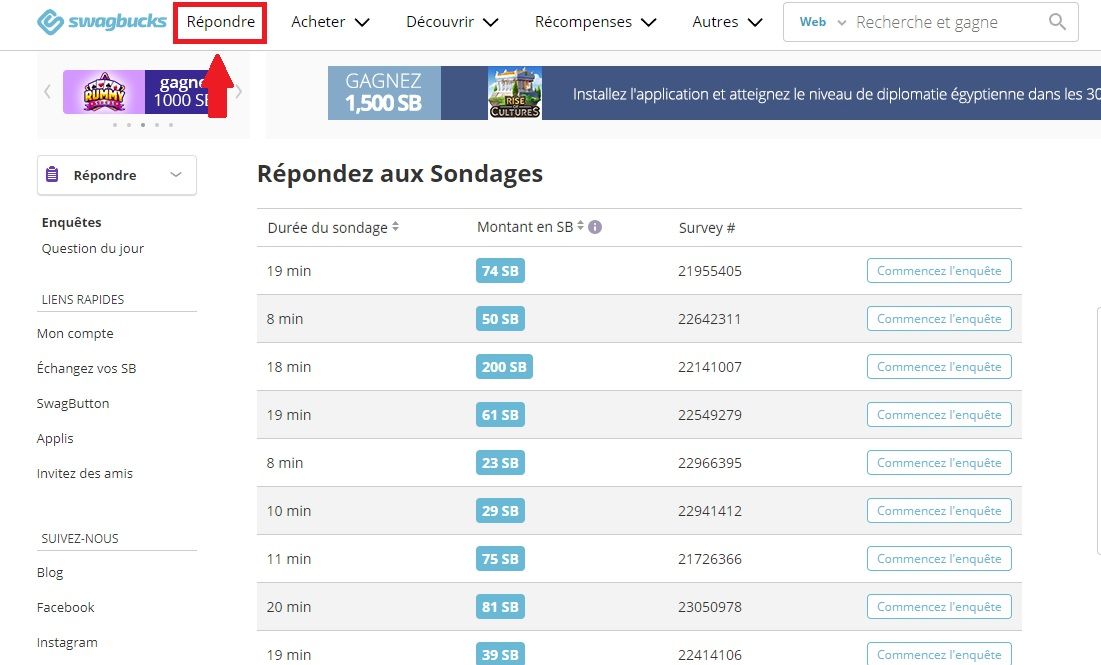The width and height of the screenshot is (1101, 665).
Task: Start survey 21955405 worth 74 SB
Action: coord(938,271)
